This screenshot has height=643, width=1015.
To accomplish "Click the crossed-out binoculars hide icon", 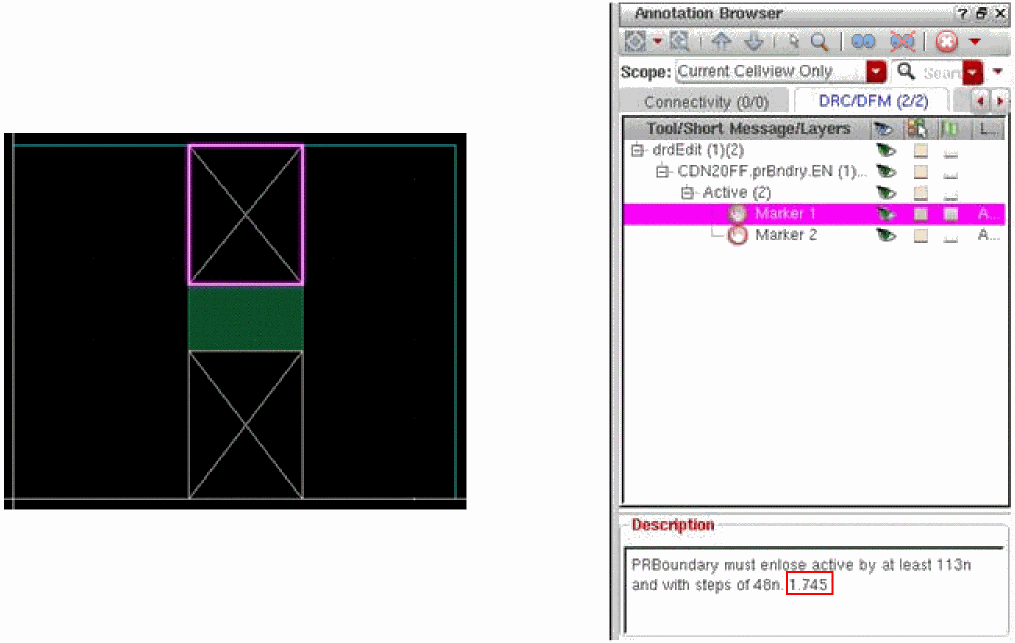I will coord(902,42).
